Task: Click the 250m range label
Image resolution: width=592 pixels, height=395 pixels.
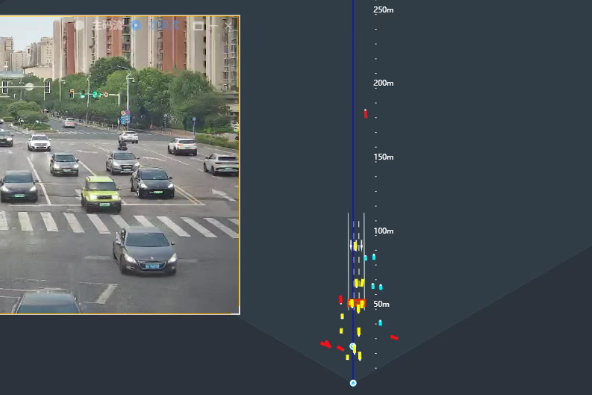Action: [383, 10]
